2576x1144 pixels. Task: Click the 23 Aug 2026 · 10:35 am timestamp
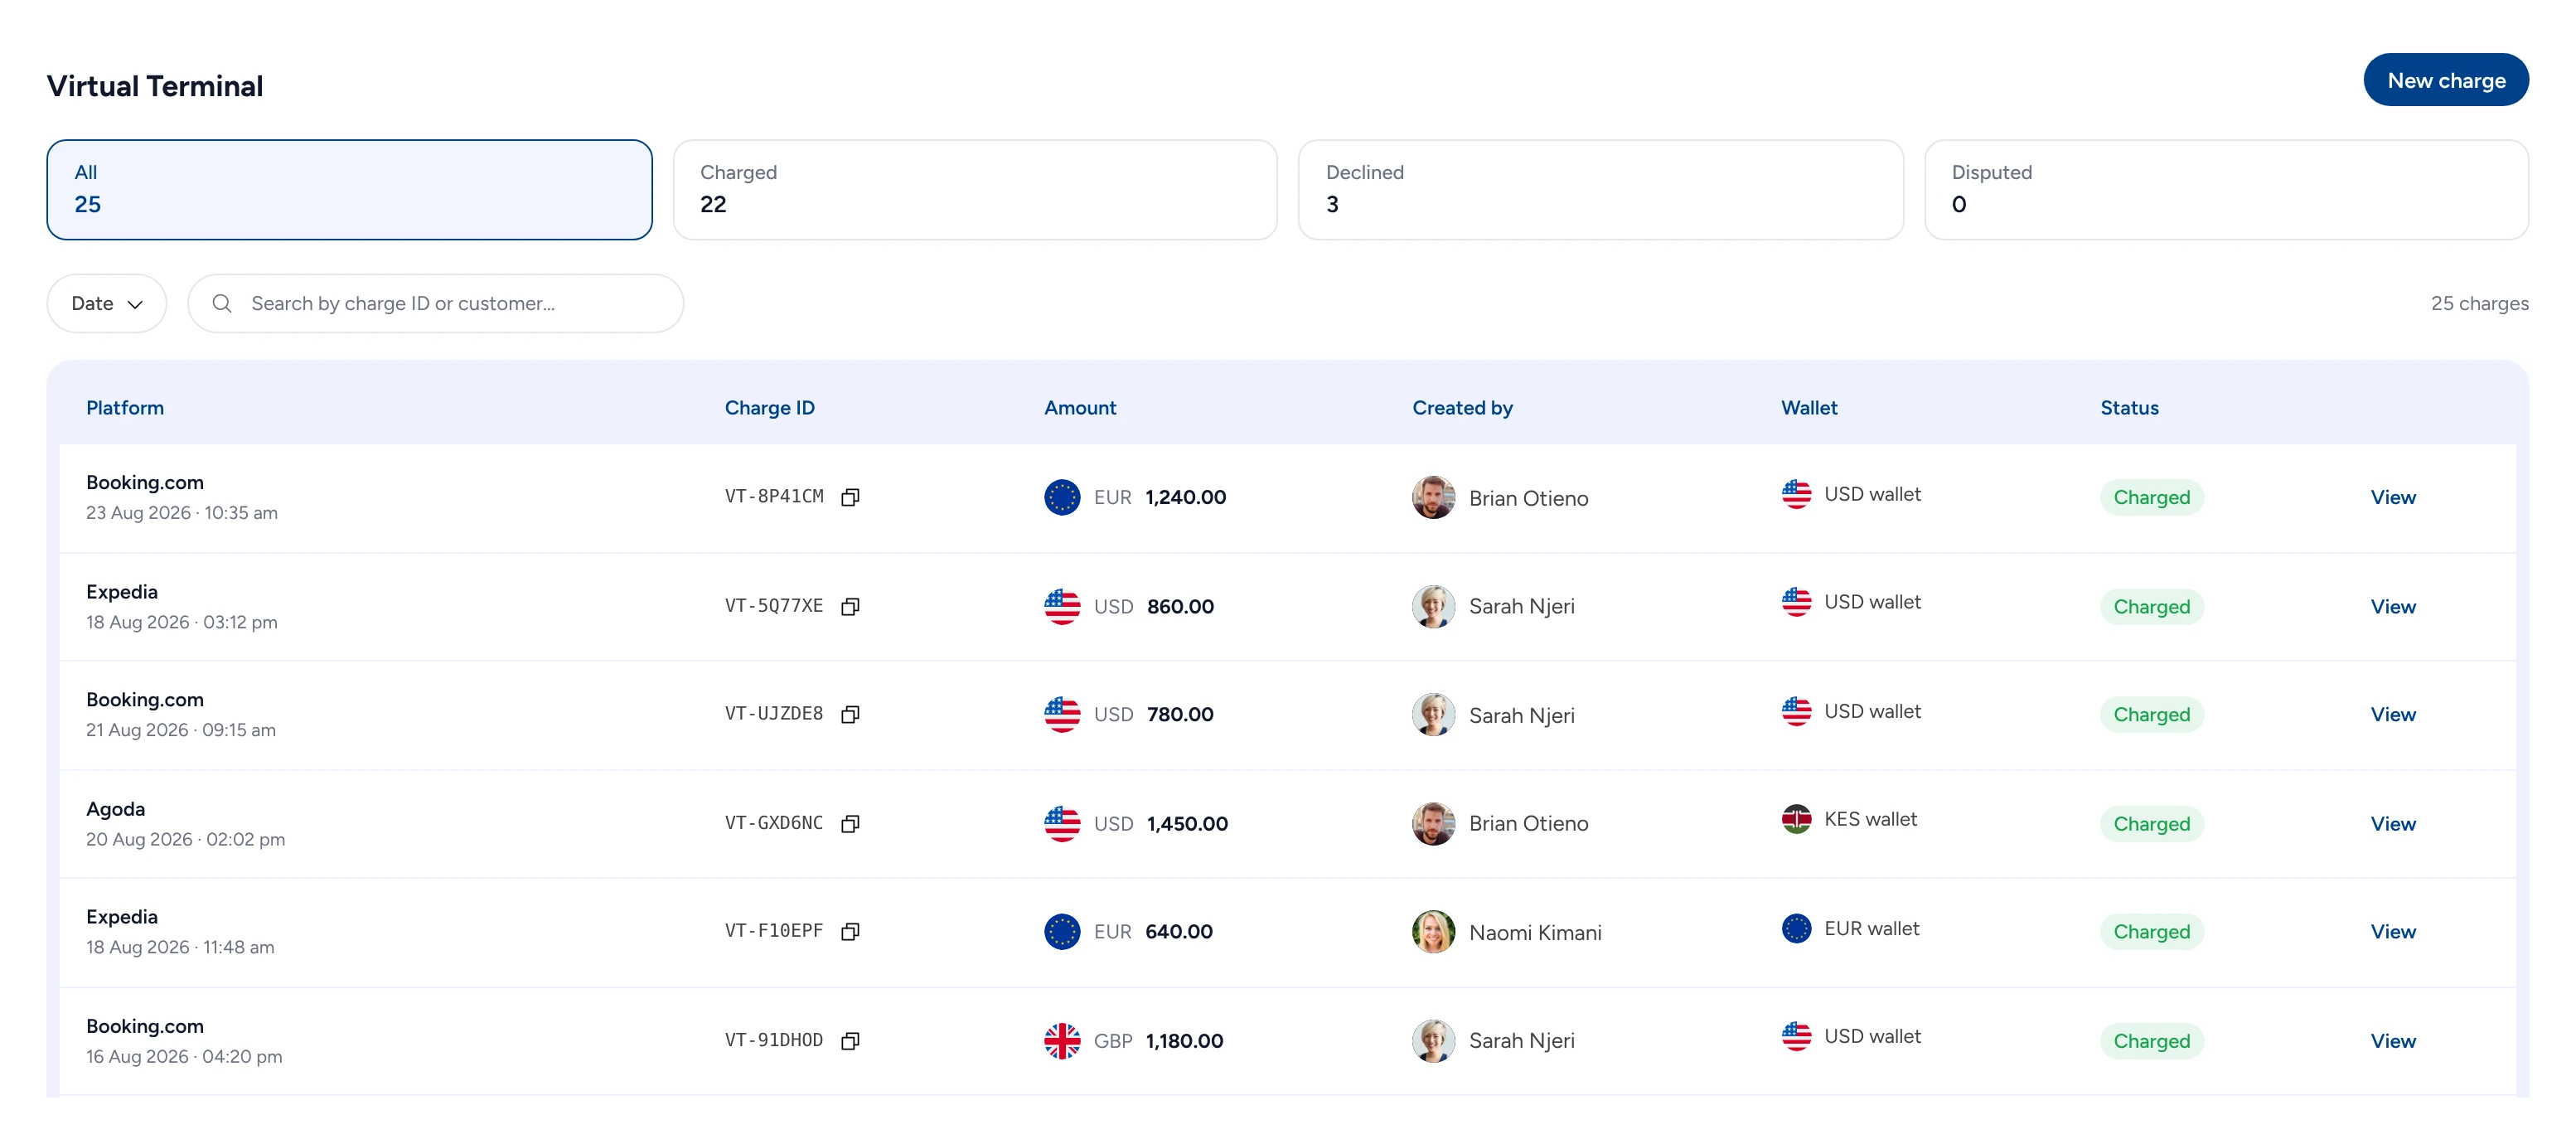182,512
